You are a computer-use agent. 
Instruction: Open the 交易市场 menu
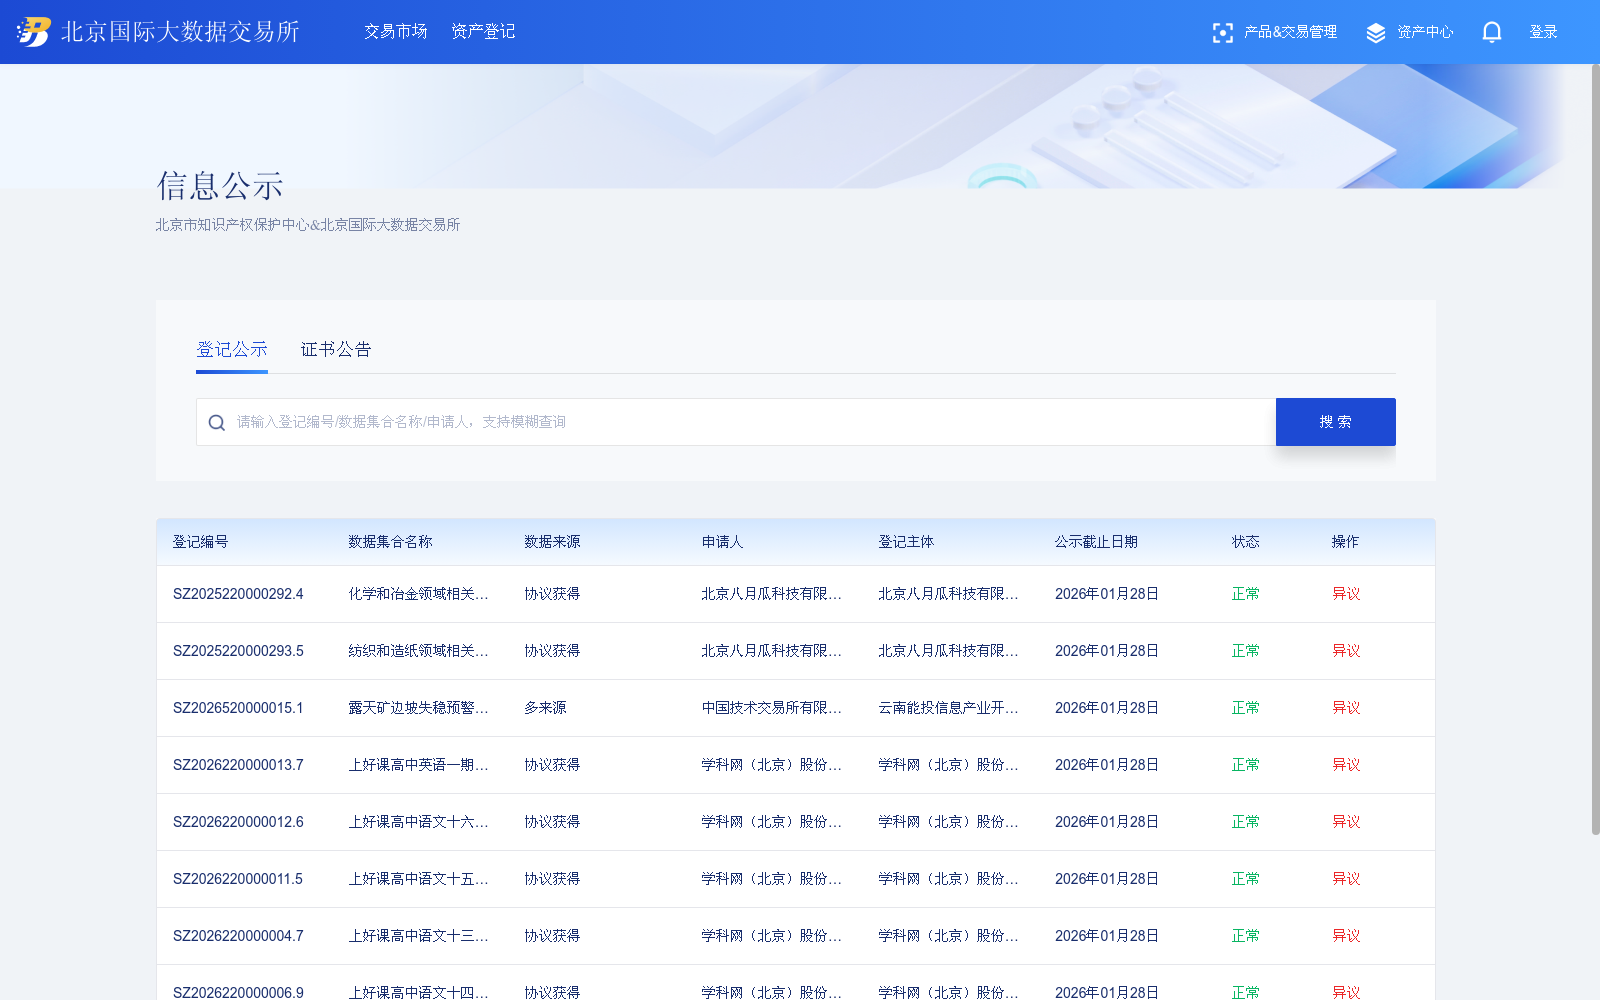pos(396,32)
